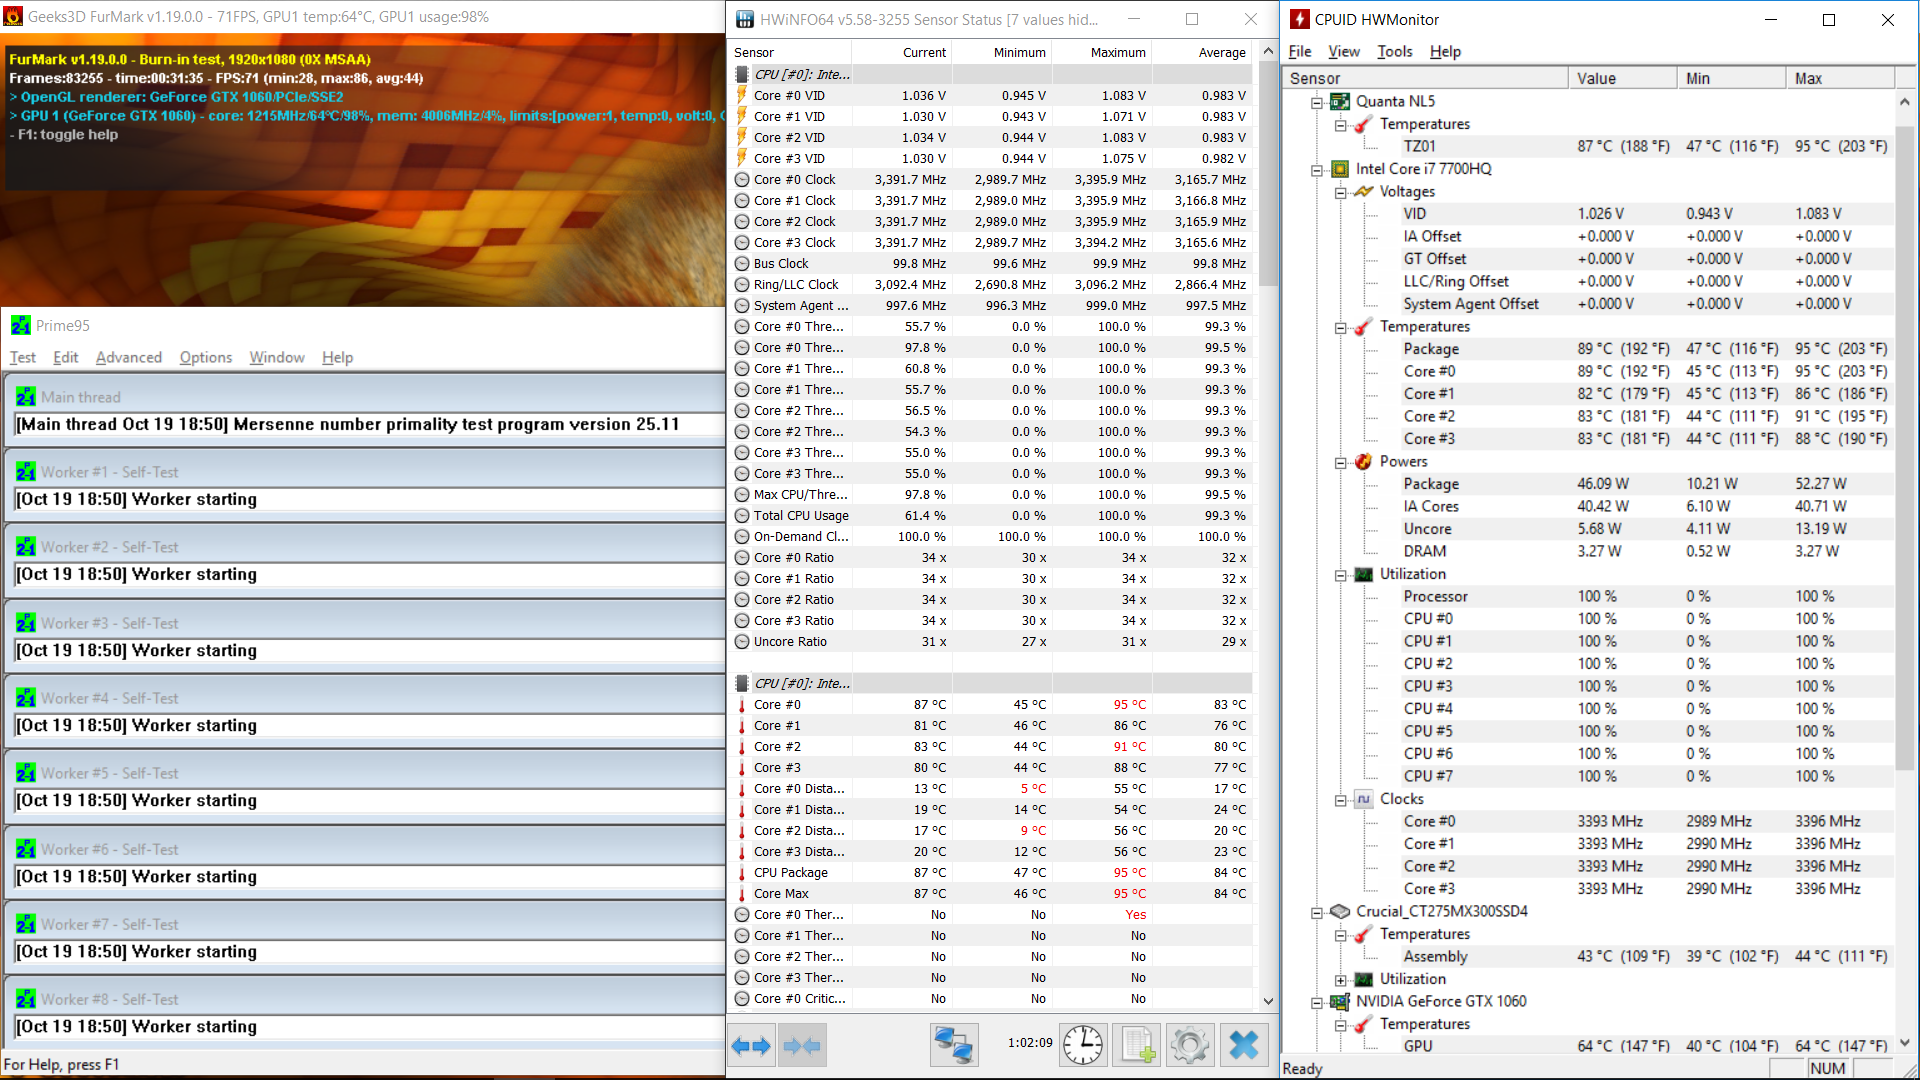The height and width of the screenshot is (1080, 1920).
Task: Open the View menu in HWMonitor
Action: click(1344, 51)
